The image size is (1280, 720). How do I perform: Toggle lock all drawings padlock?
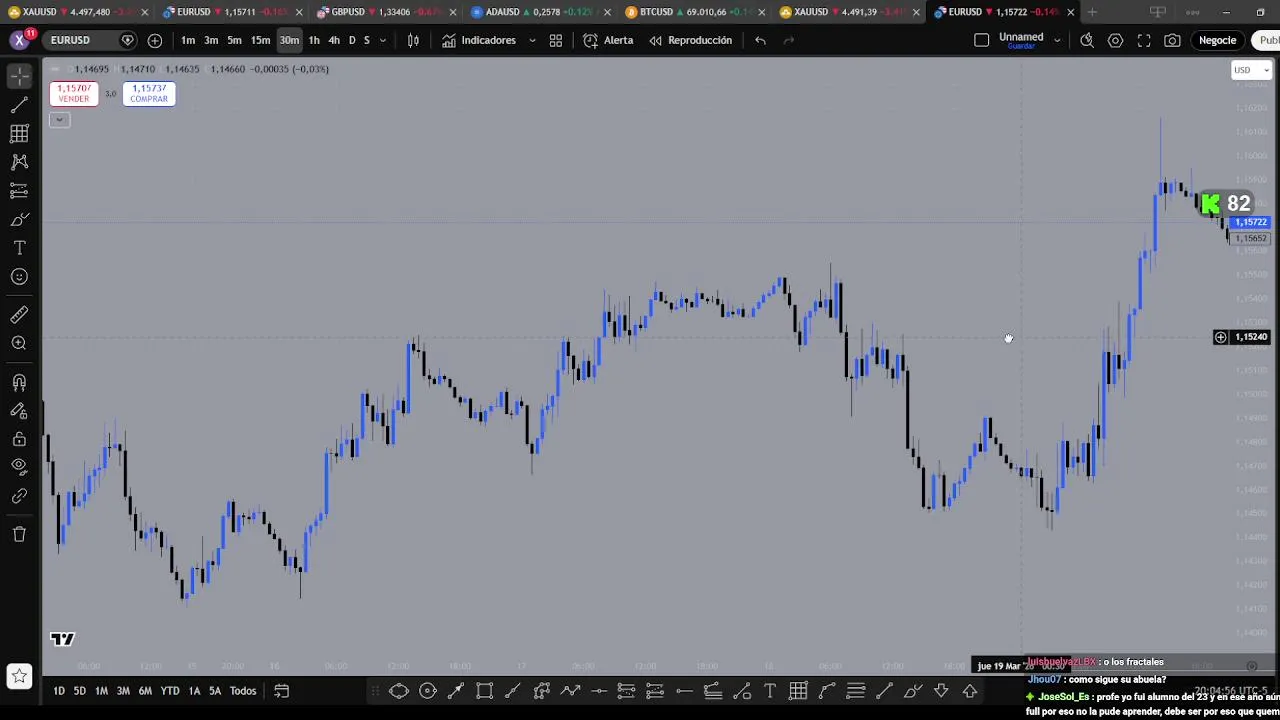click(x=19, y=439)
